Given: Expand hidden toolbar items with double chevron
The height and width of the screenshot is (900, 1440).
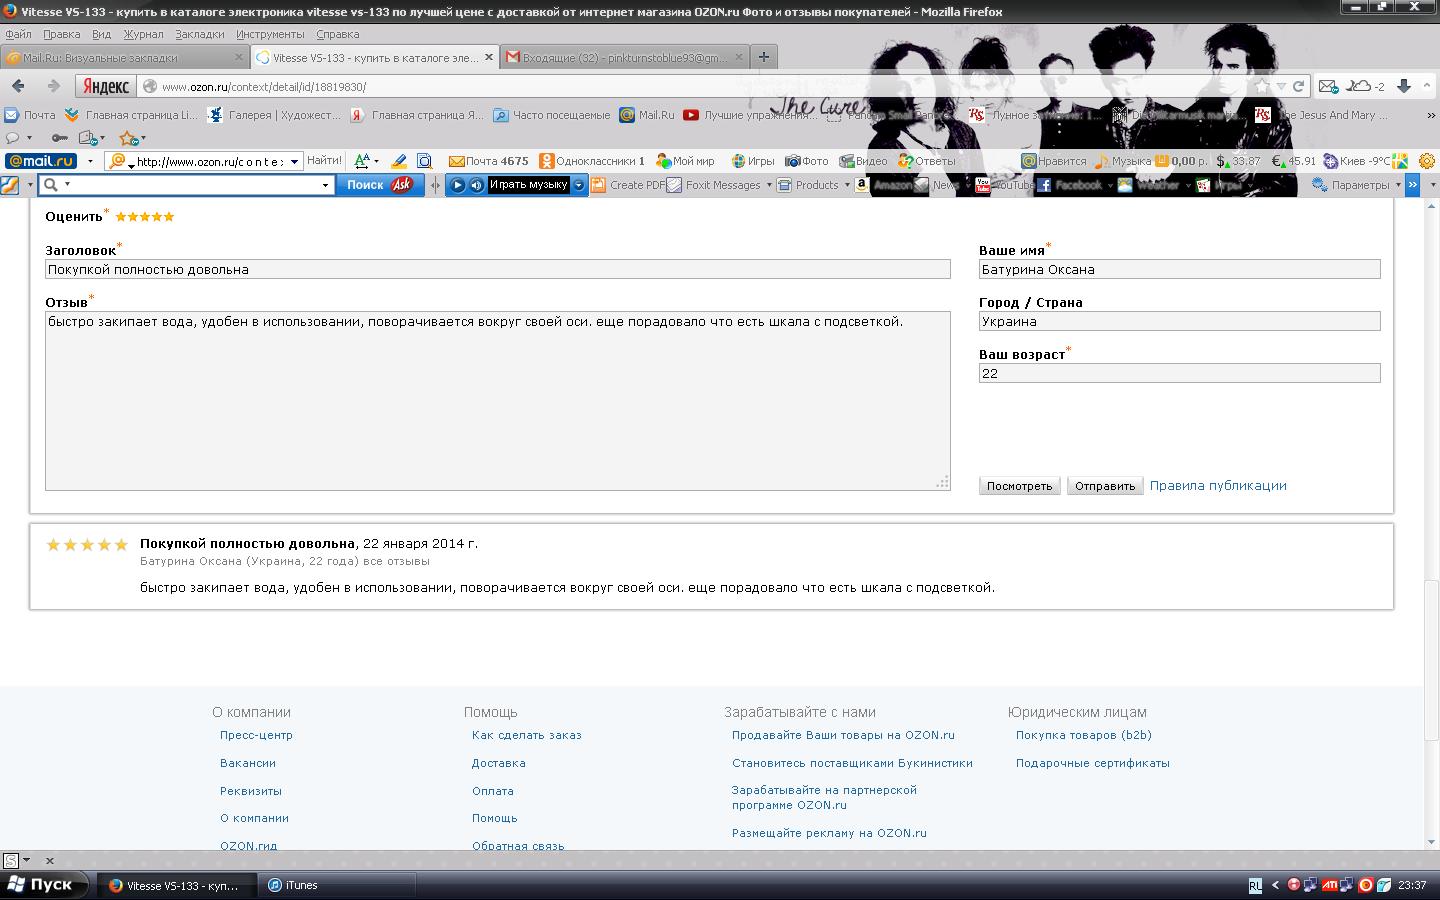Looking at the screenshot, I should [1412, 185].
